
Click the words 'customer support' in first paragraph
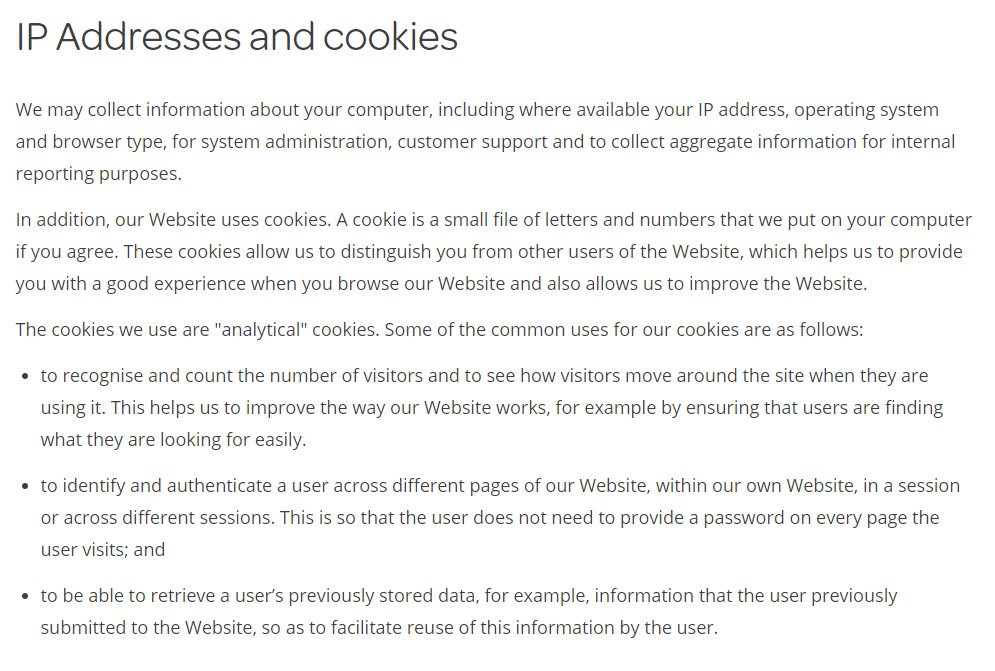tap(472, 141)
